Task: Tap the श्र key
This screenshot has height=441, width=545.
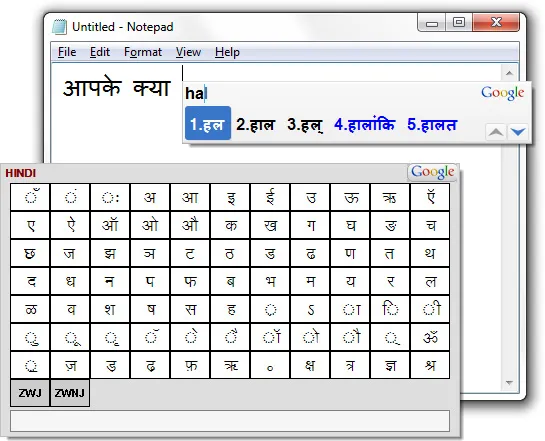Action: point(430,366)
